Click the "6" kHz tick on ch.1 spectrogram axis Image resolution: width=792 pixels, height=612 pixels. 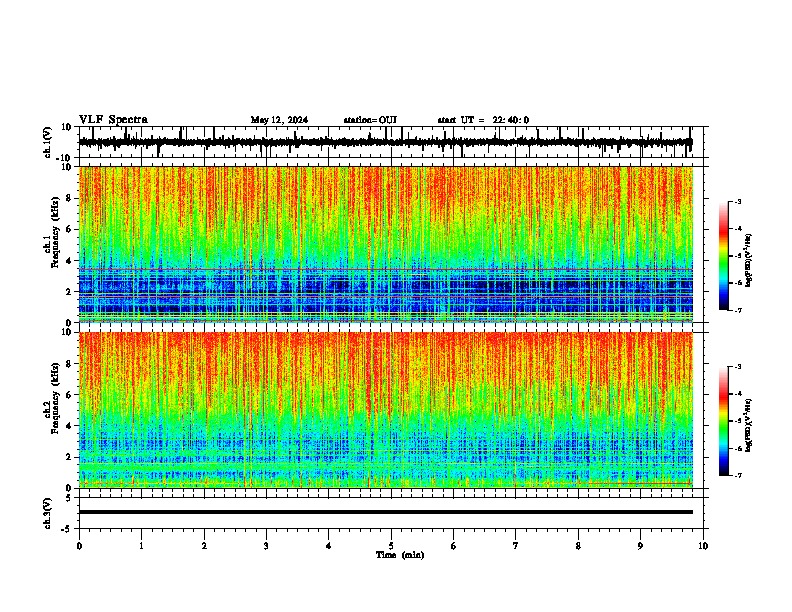(x=70, y=229)
